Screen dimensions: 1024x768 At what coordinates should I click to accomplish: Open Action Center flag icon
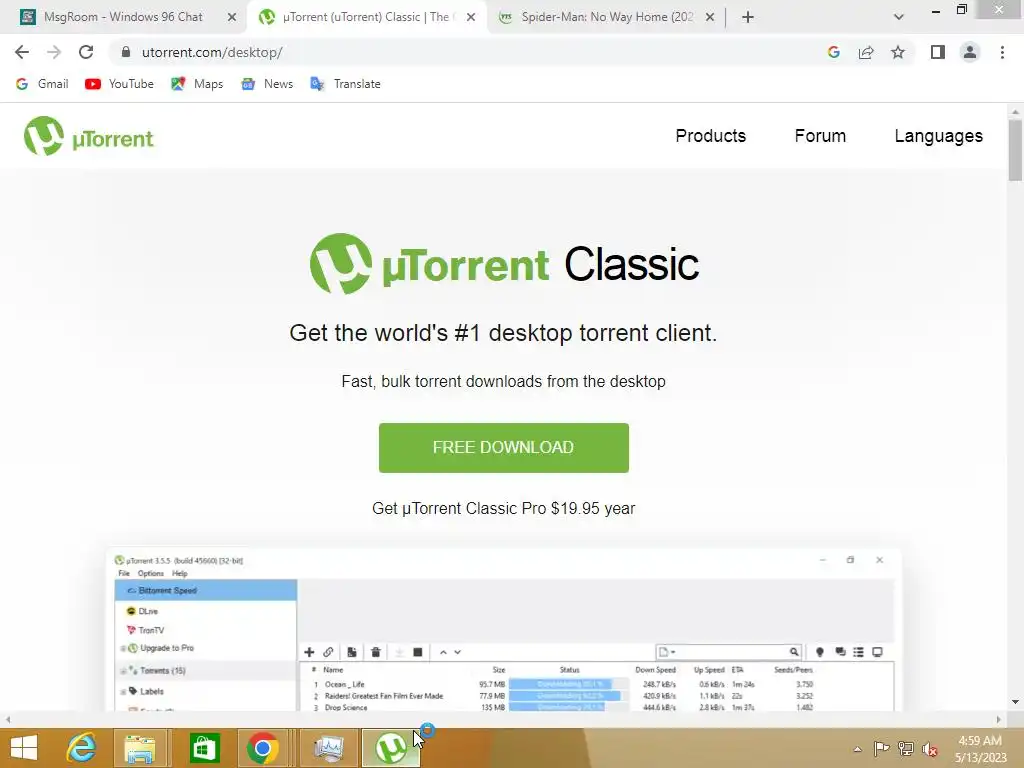point(881,748)
